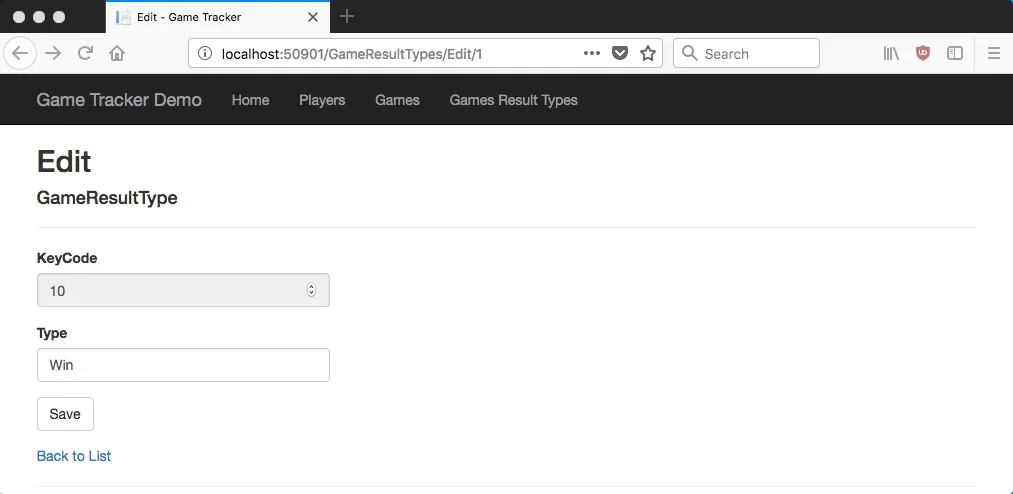Click the Edit page heading
Screen dimensions: 1013x494
tap(64, 161)
